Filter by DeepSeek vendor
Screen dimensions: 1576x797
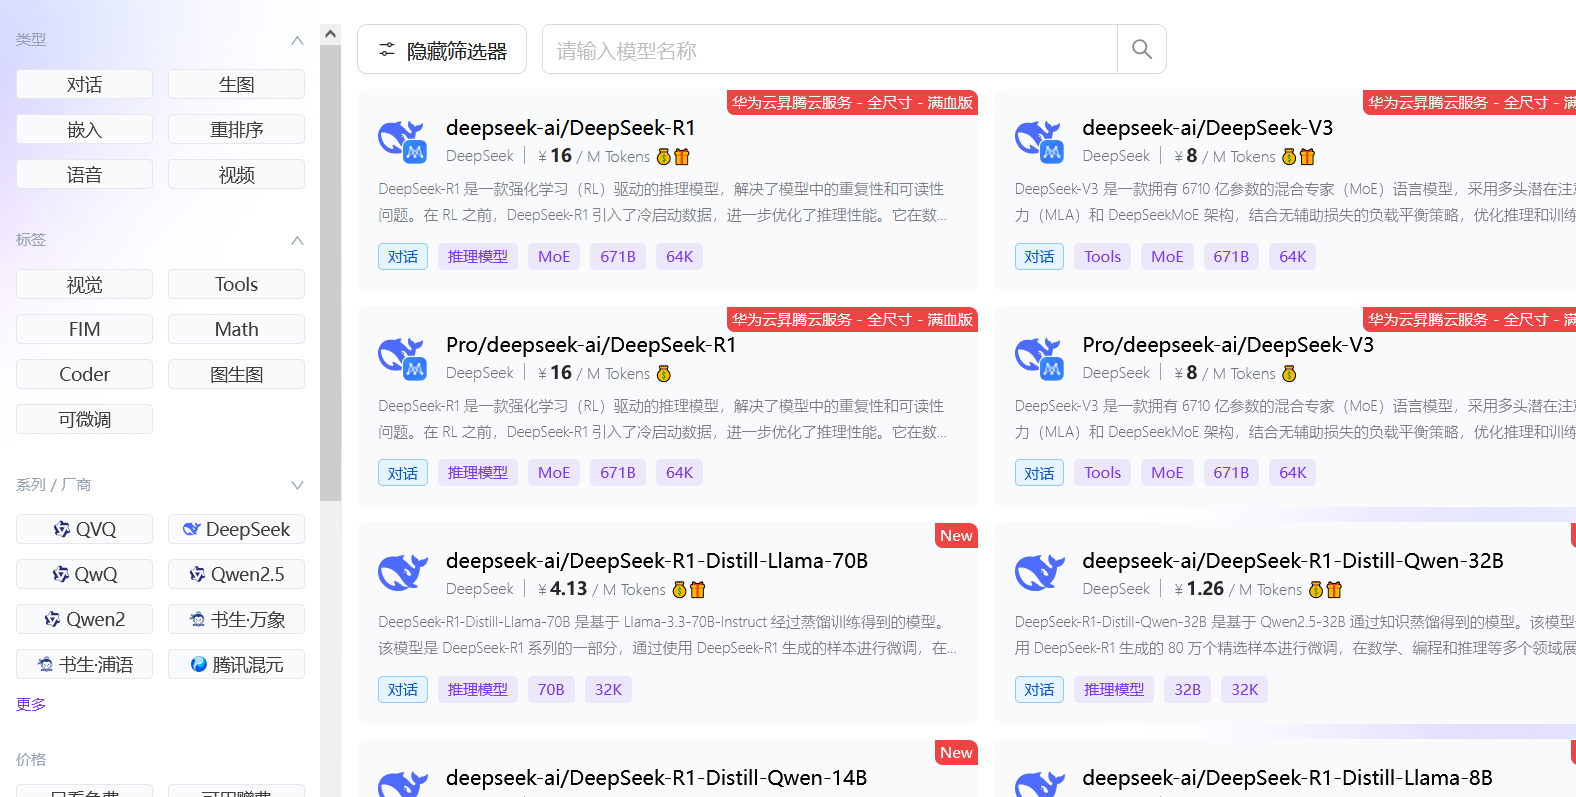coord(236,529)
